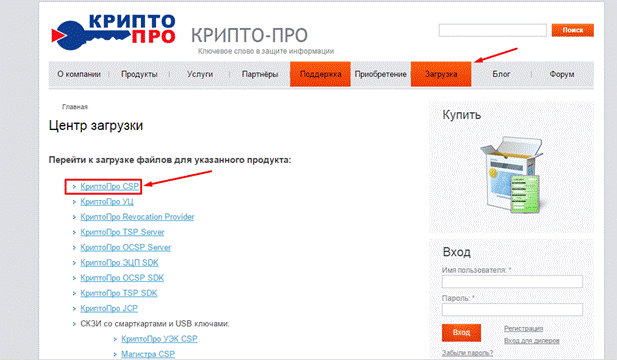This screenshot has width=617, height=360.
Task: Click the Вход panel heading
Action: pos(456,252)
